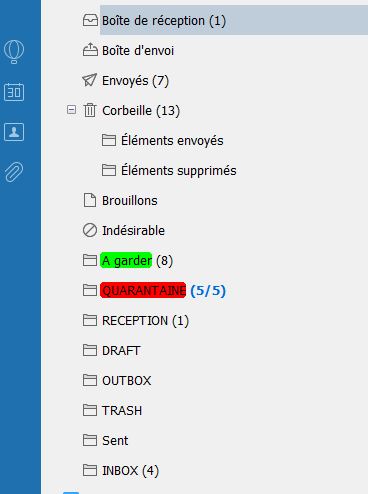
Task: Open the calendar icon in the blue sidebar
Action: point(14,92)
